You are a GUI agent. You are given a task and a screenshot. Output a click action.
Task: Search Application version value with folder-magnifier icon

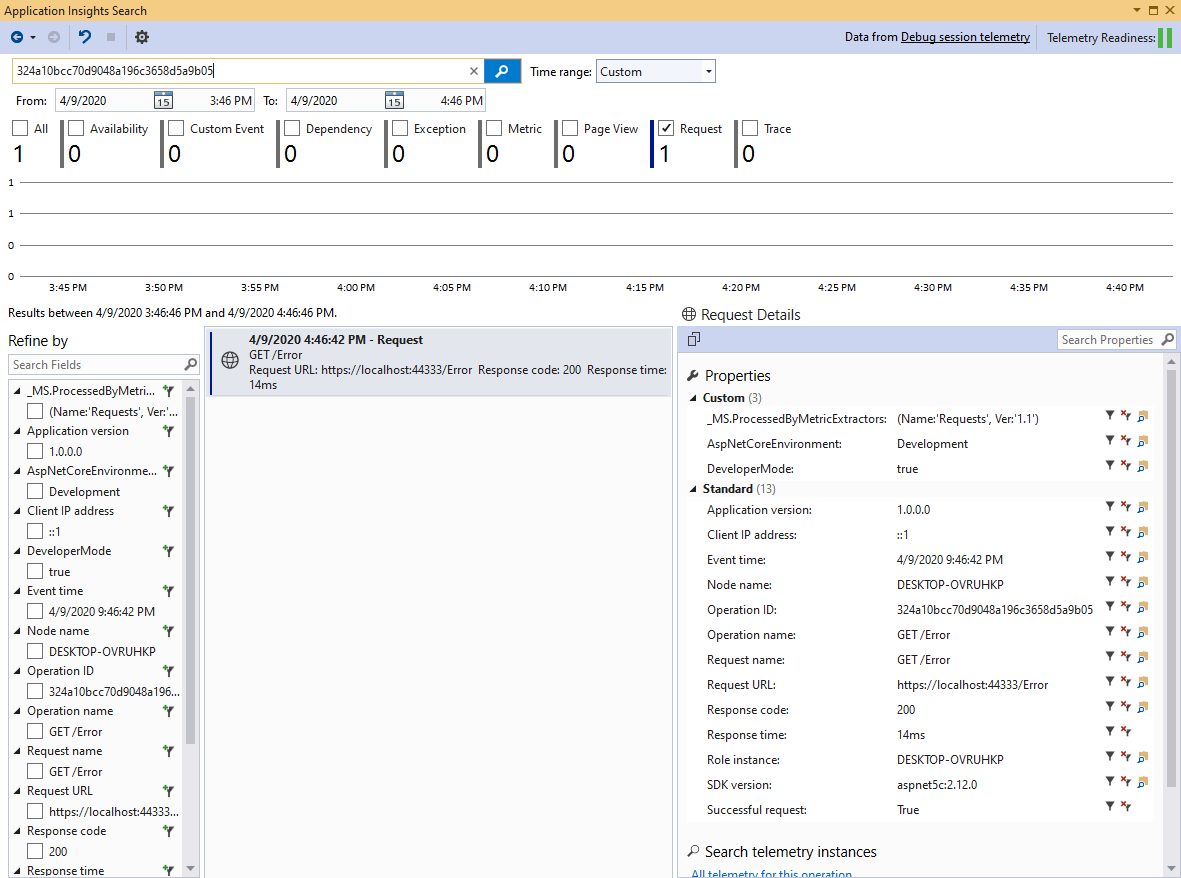tap(1143, 507)
